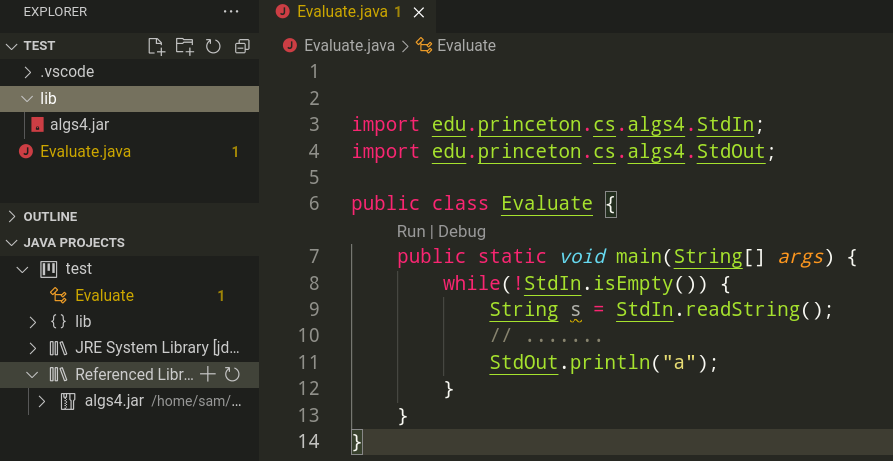
Task: Collapse the test project node
Action: [23, 269]
